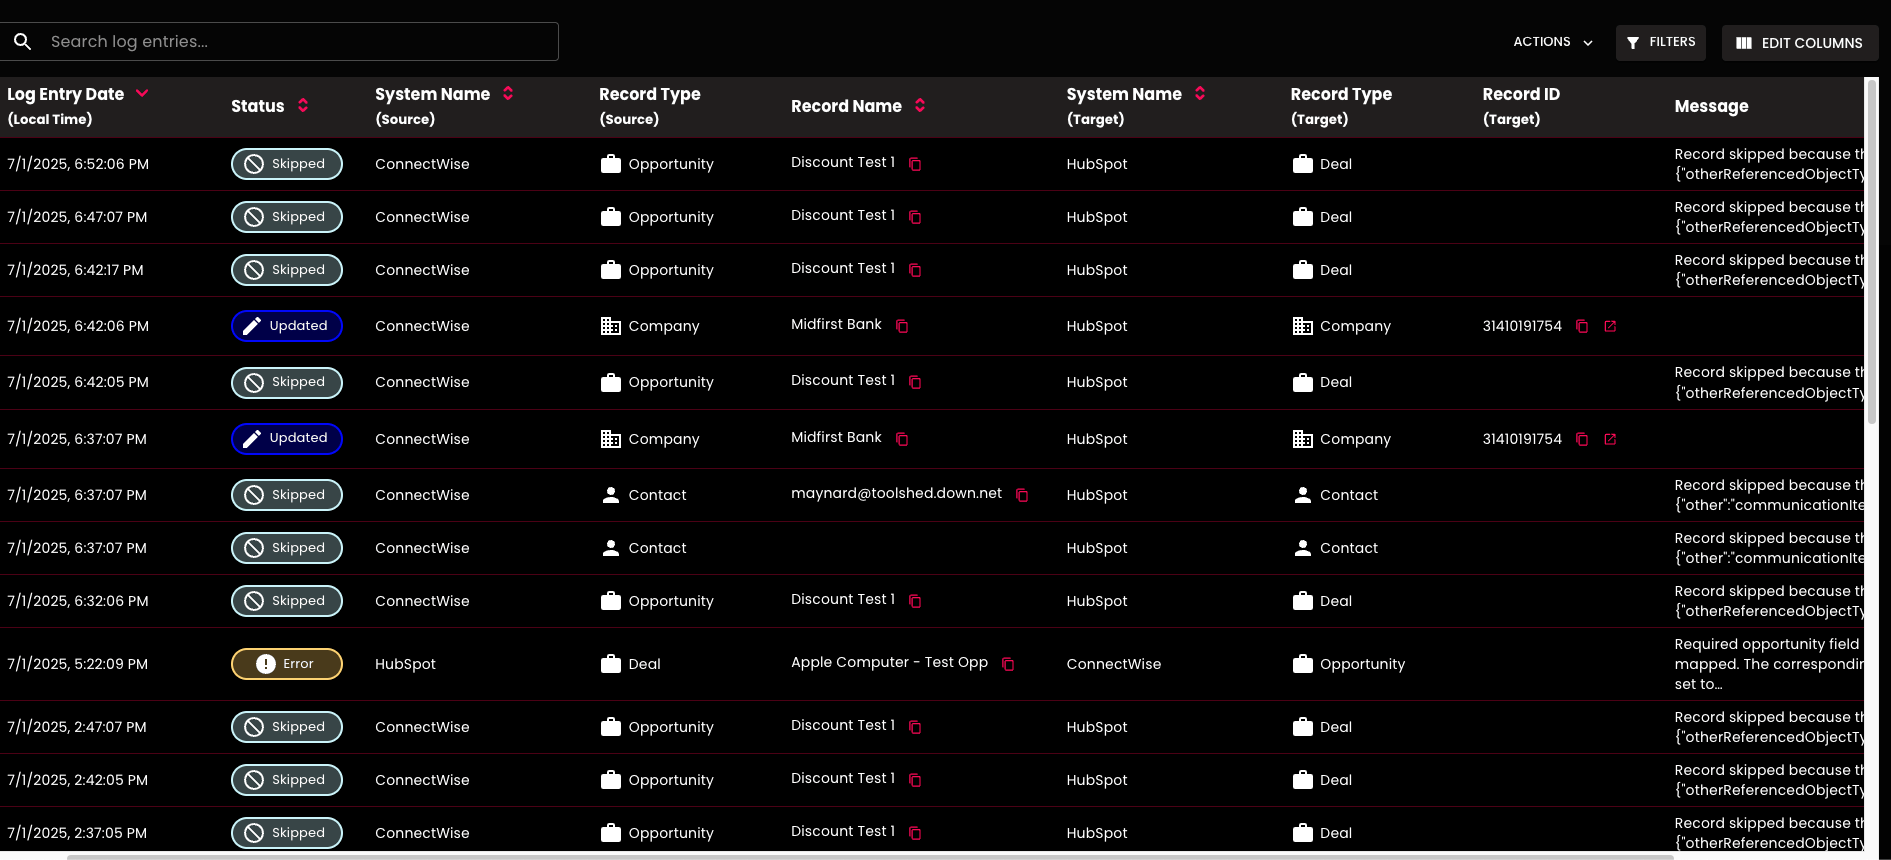Click HubSpot source system in Error row

405,664
